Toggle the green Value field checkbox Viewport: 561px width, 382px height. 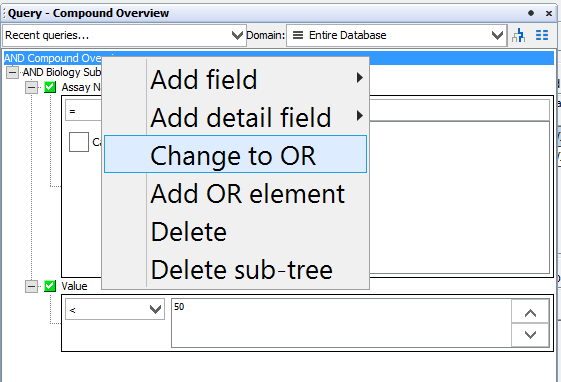pos(50,286)
